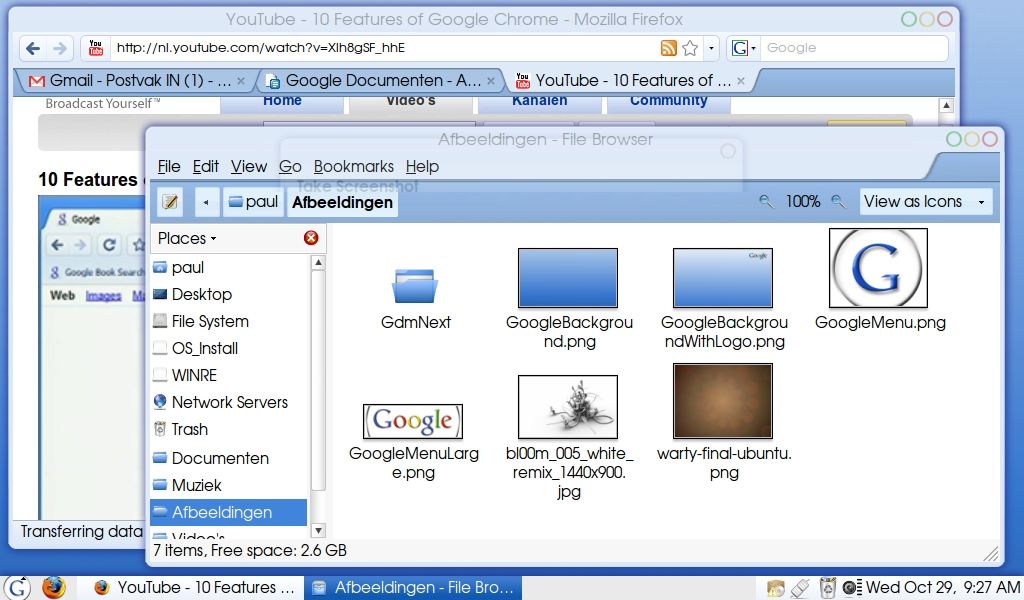Open Places side pane dropdown
Image resolution: width=1024 pixels, height=600 pixels.
[187, 238]
